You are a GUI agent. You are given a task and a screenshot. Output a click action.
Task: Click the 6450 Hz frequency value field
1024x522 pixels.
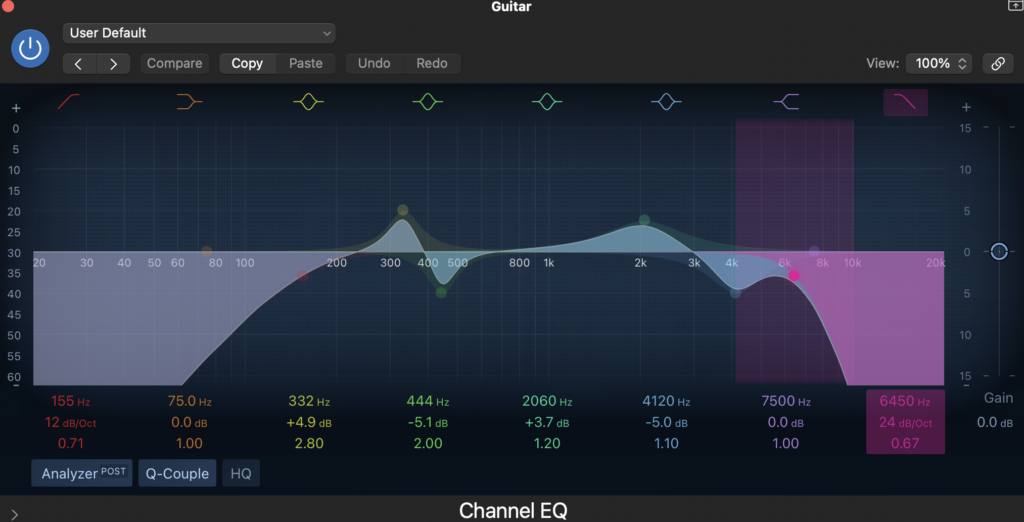tap(905, 401)
